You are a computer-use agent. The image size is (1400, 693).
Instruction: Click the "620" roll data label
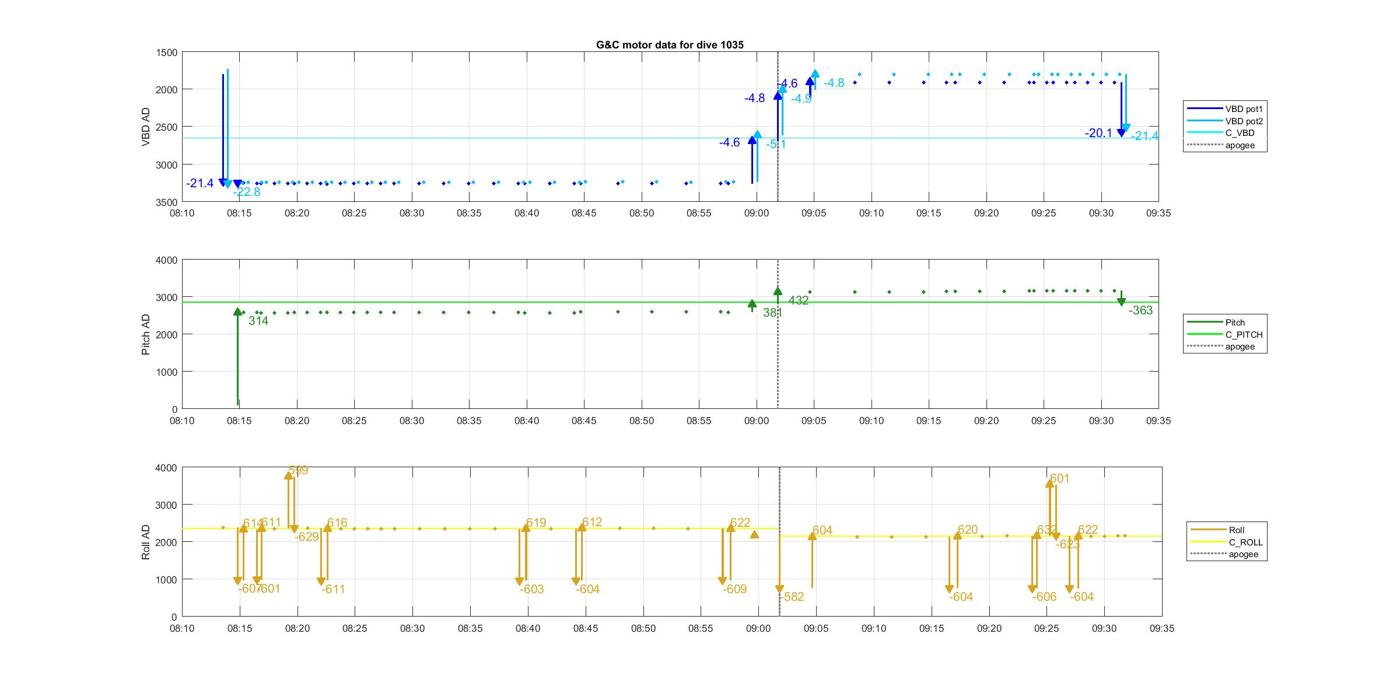tap(967, 531)
